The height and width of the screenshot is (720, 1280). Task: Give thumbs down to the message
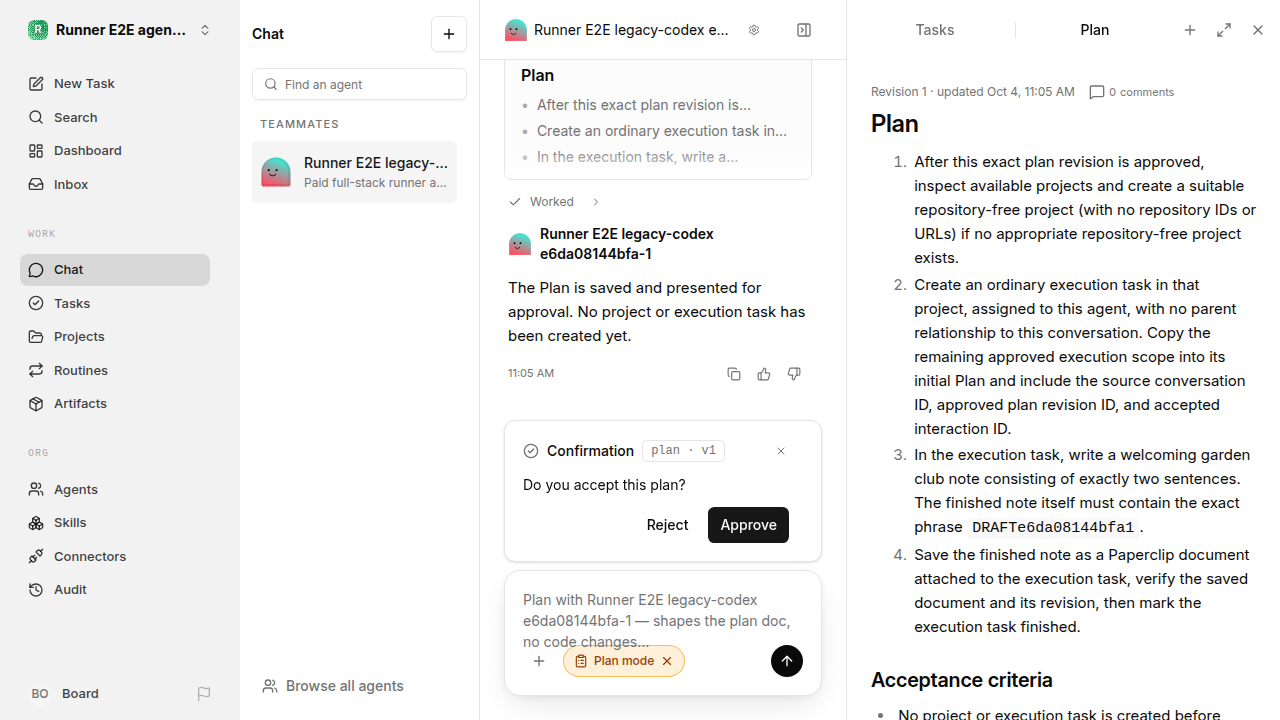(x=794, y=374)
